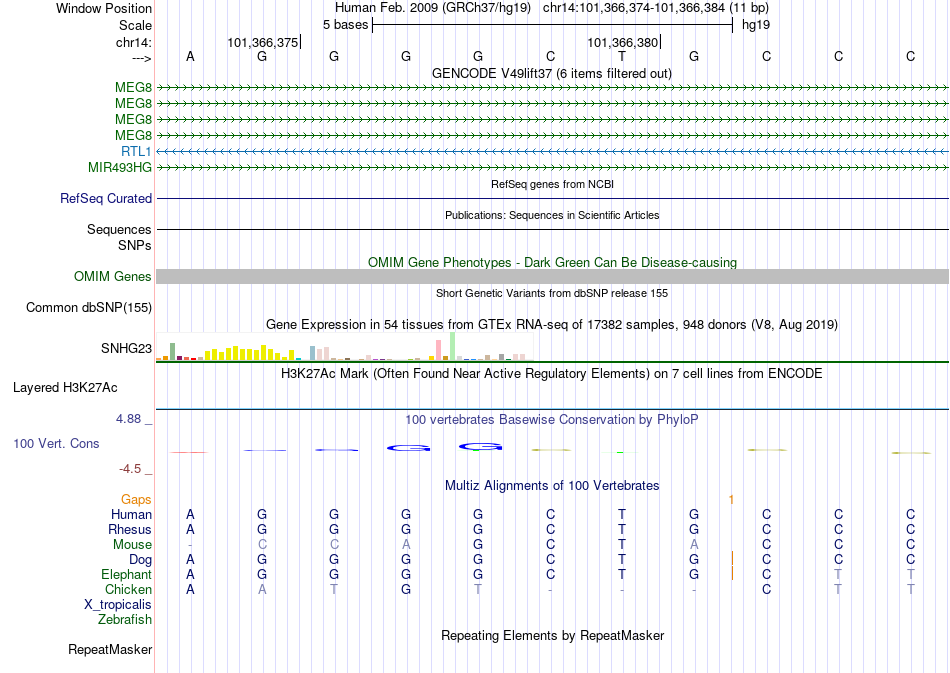Click the orange Gaps label
Viewport: 950px width, 673px height.
(x=136, y=499)
